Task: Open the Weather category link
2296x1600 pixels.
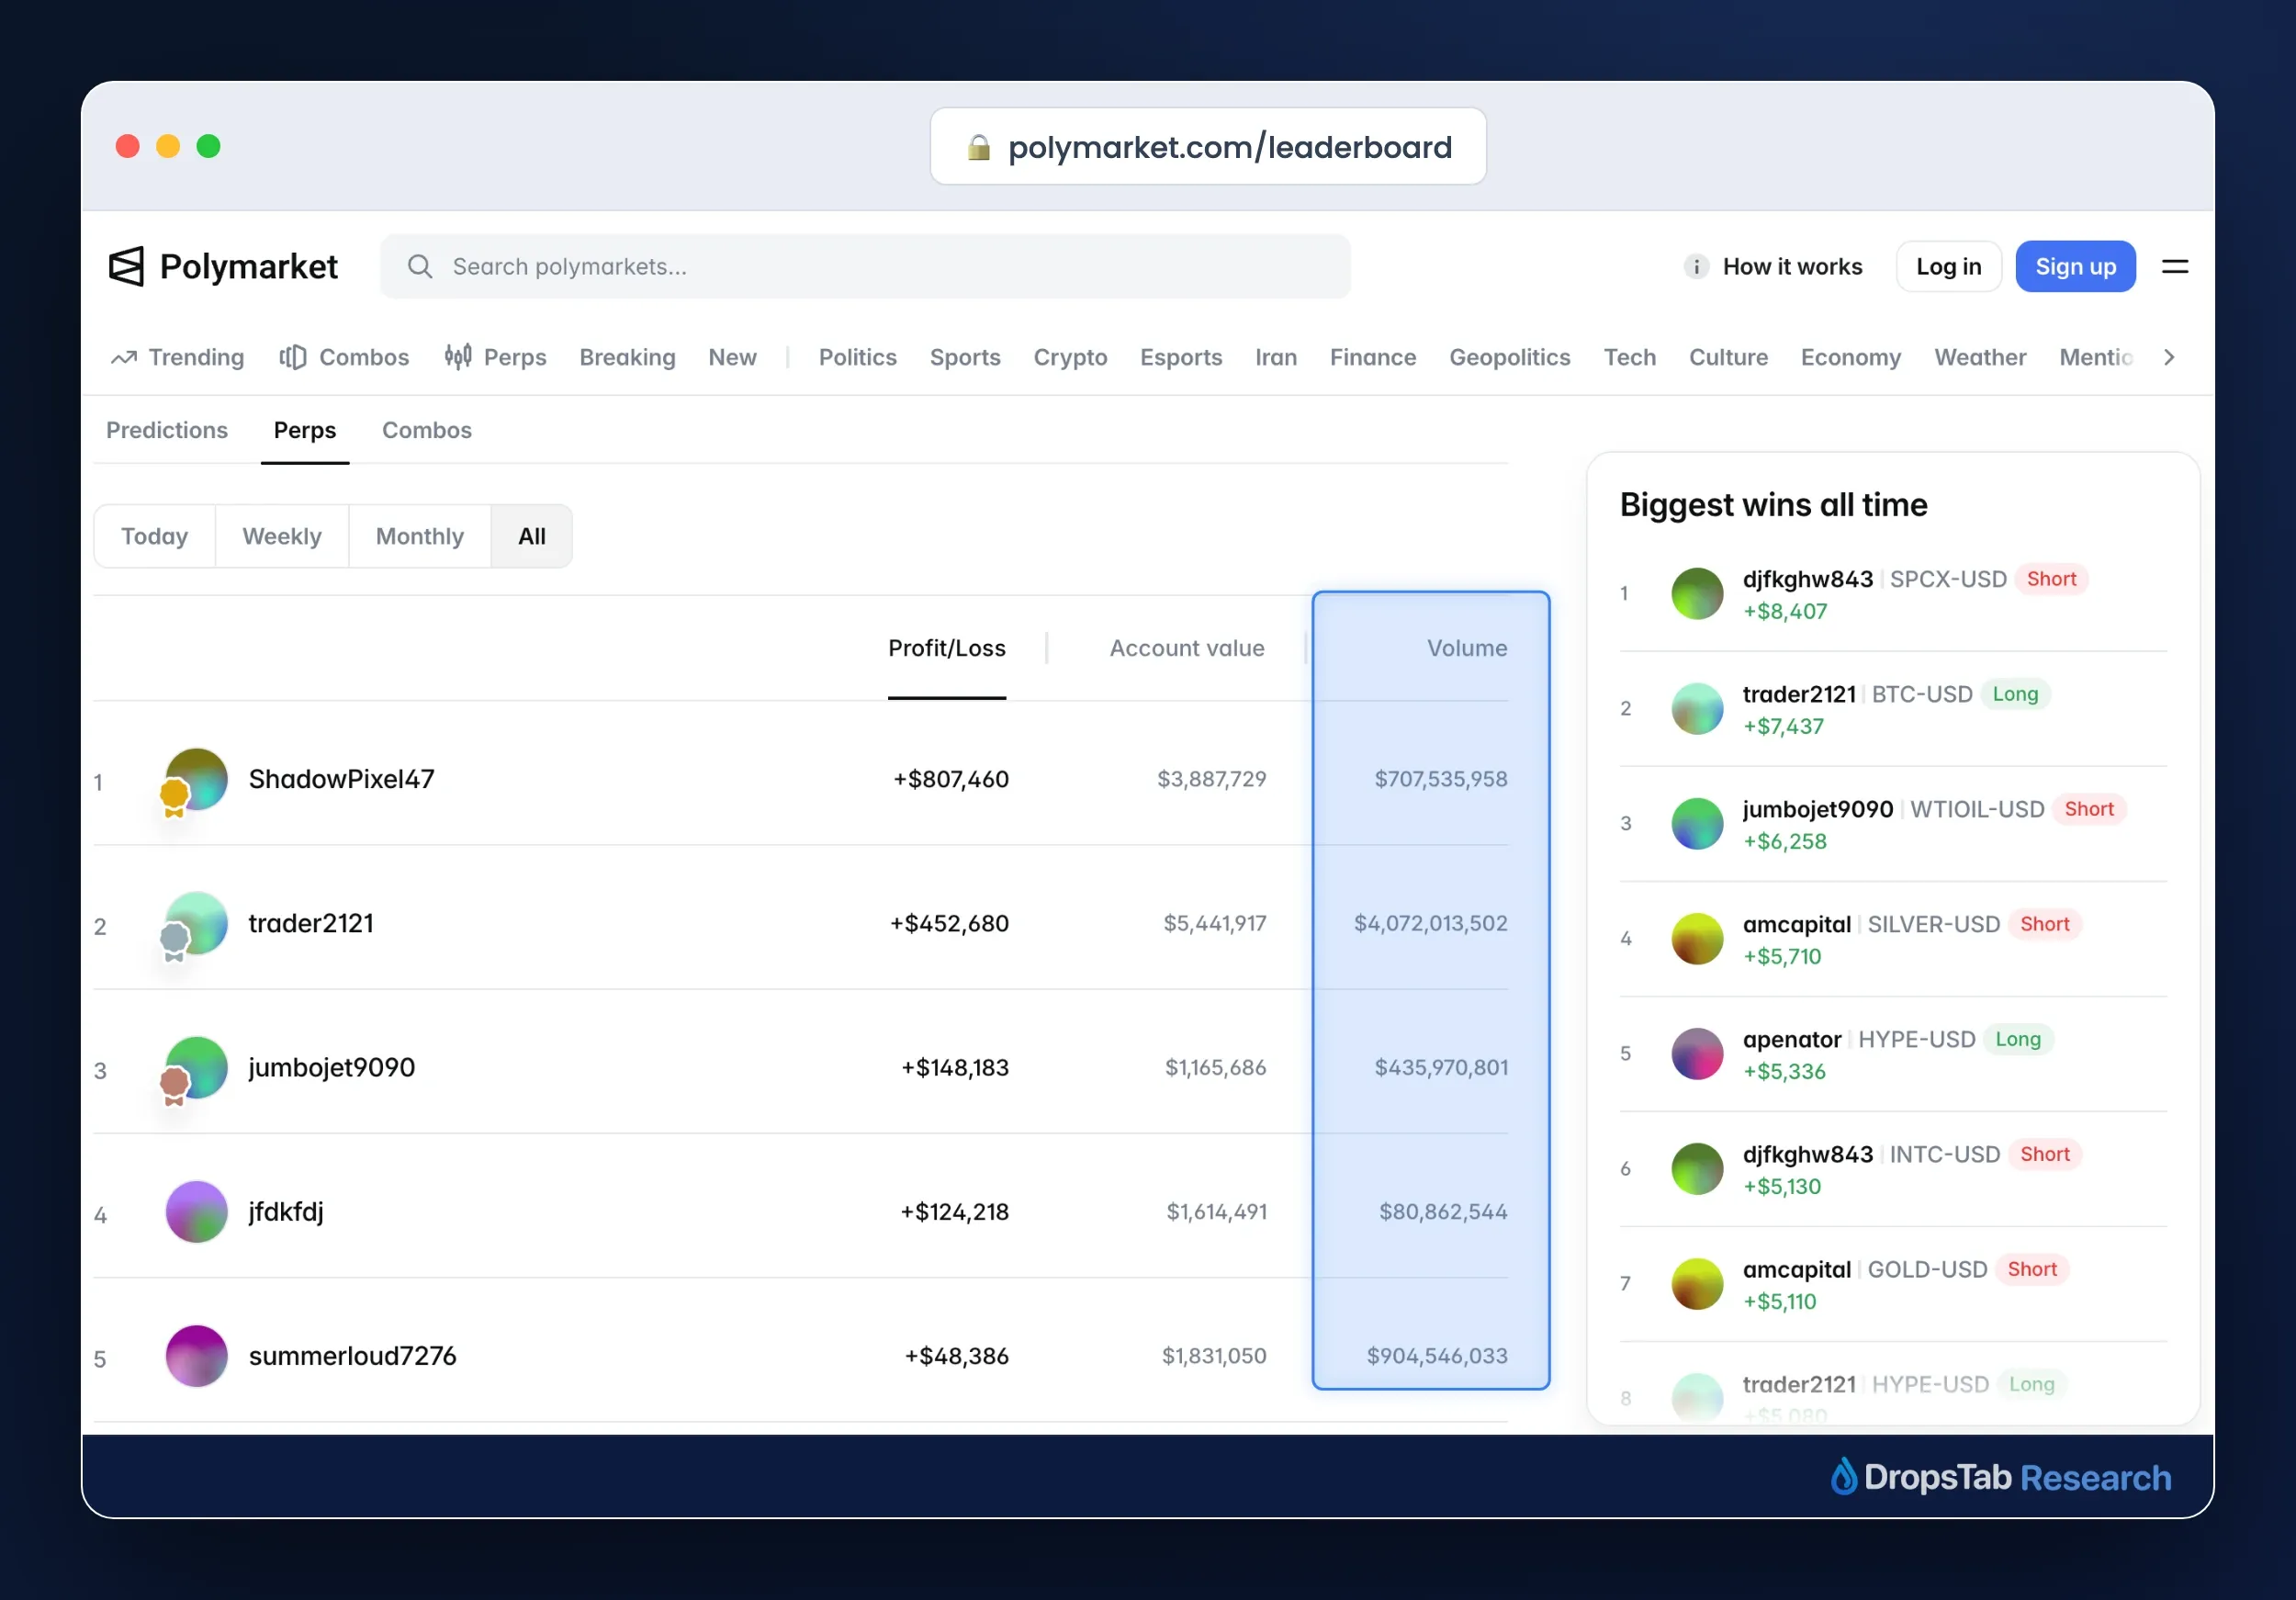Action: click(1980, 357)
